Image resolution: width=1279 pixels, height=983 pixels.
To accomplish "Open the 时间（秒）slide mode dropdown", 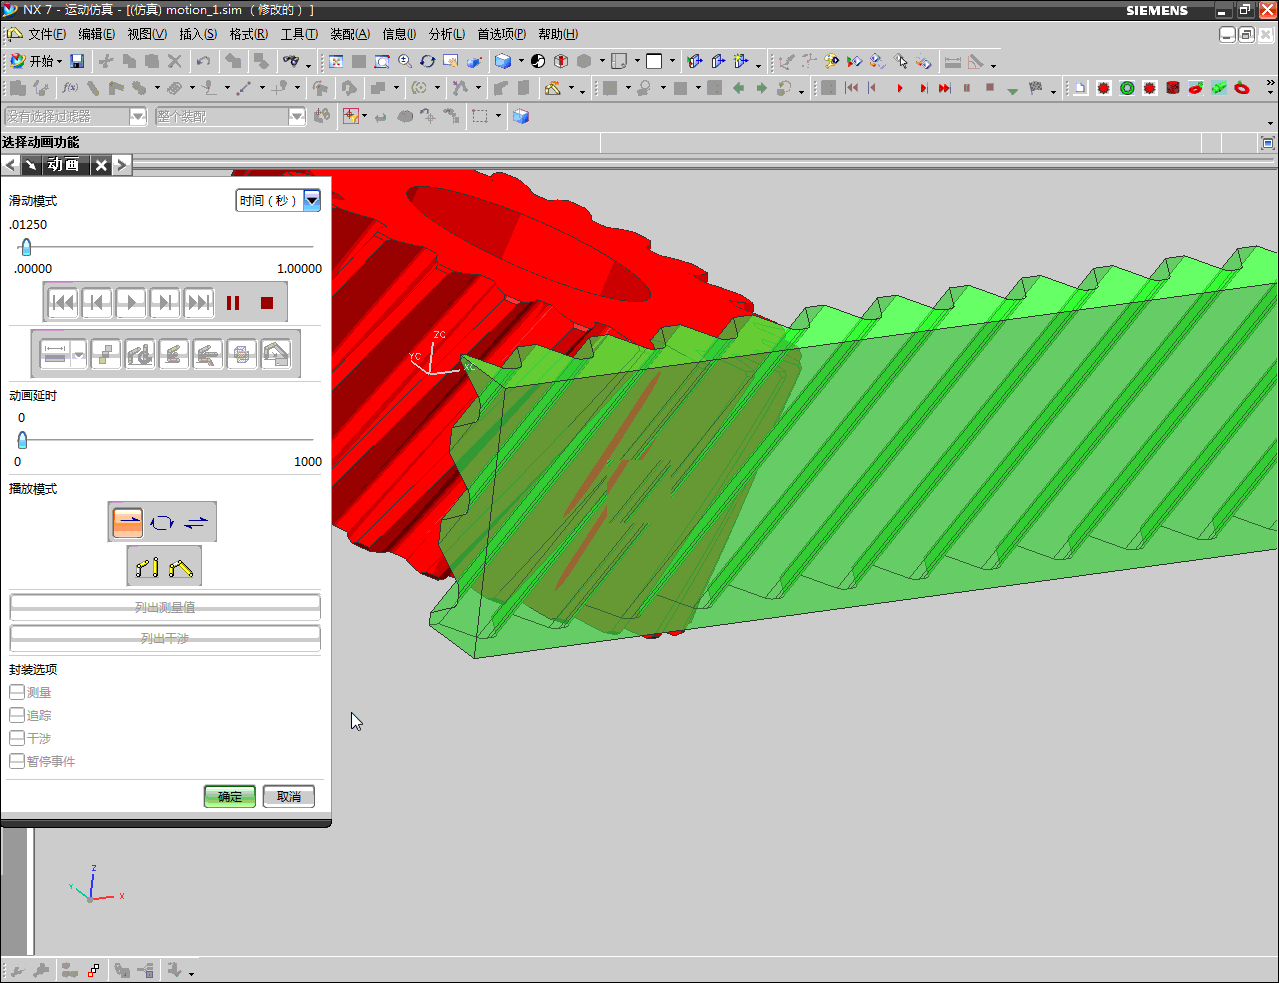I will (x=312, y=200).
